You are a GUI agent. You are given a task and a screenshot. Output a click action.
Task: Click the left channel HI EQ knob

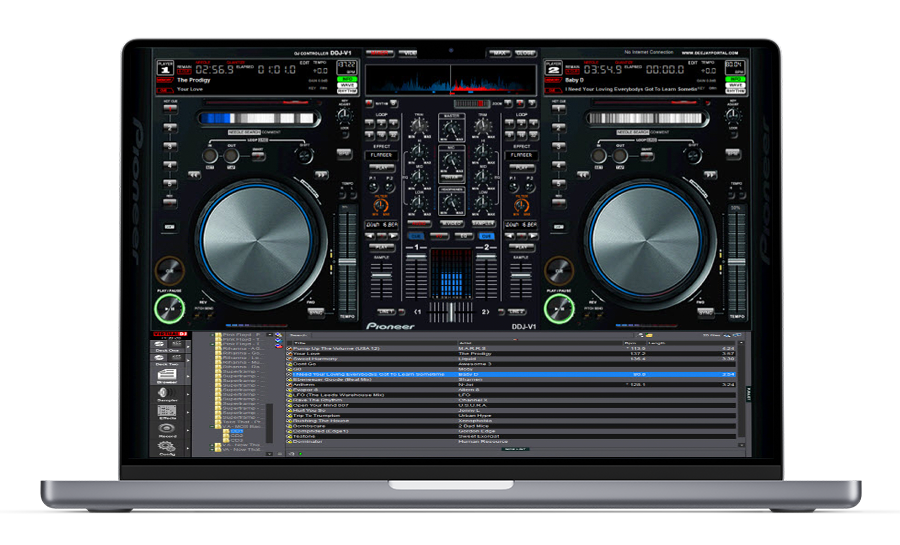point(419,151)
